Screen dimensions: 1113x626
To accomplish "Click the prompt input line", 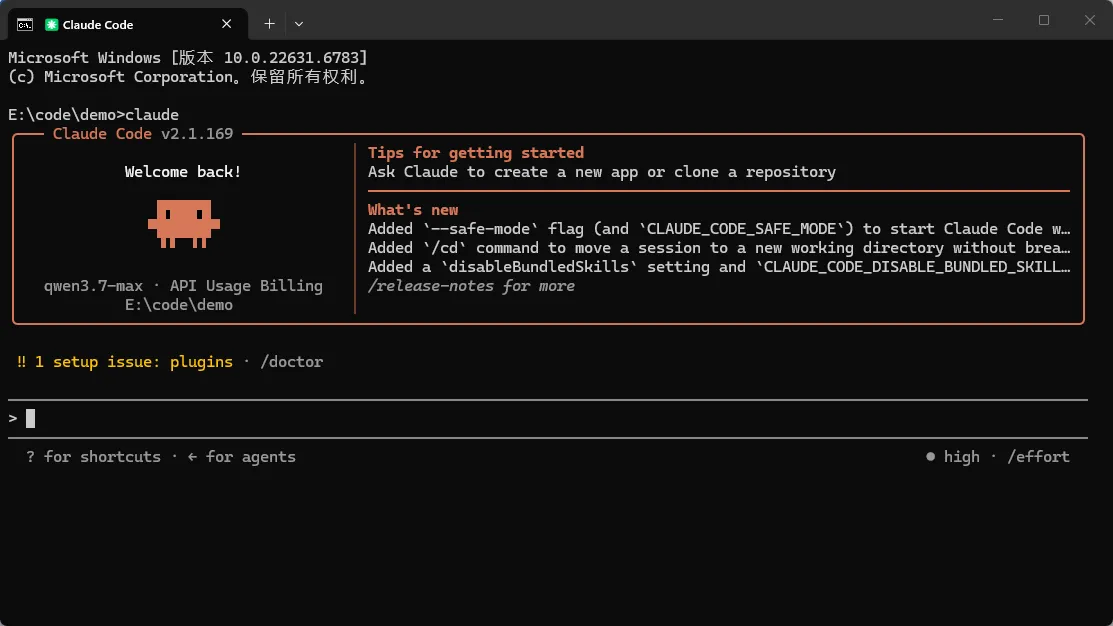I will pos(547,419).
